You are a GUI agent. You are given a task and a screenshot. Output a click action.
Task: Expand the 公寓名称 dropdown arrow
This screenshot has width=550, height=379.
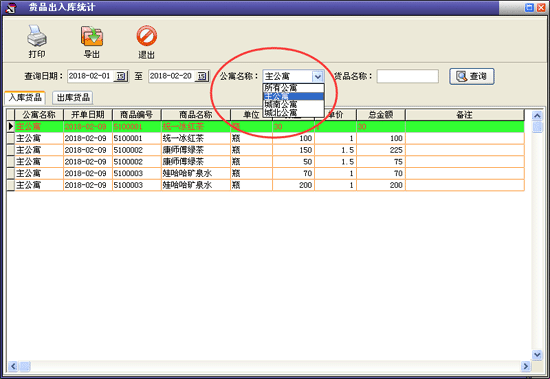click(x=317, y=76)
